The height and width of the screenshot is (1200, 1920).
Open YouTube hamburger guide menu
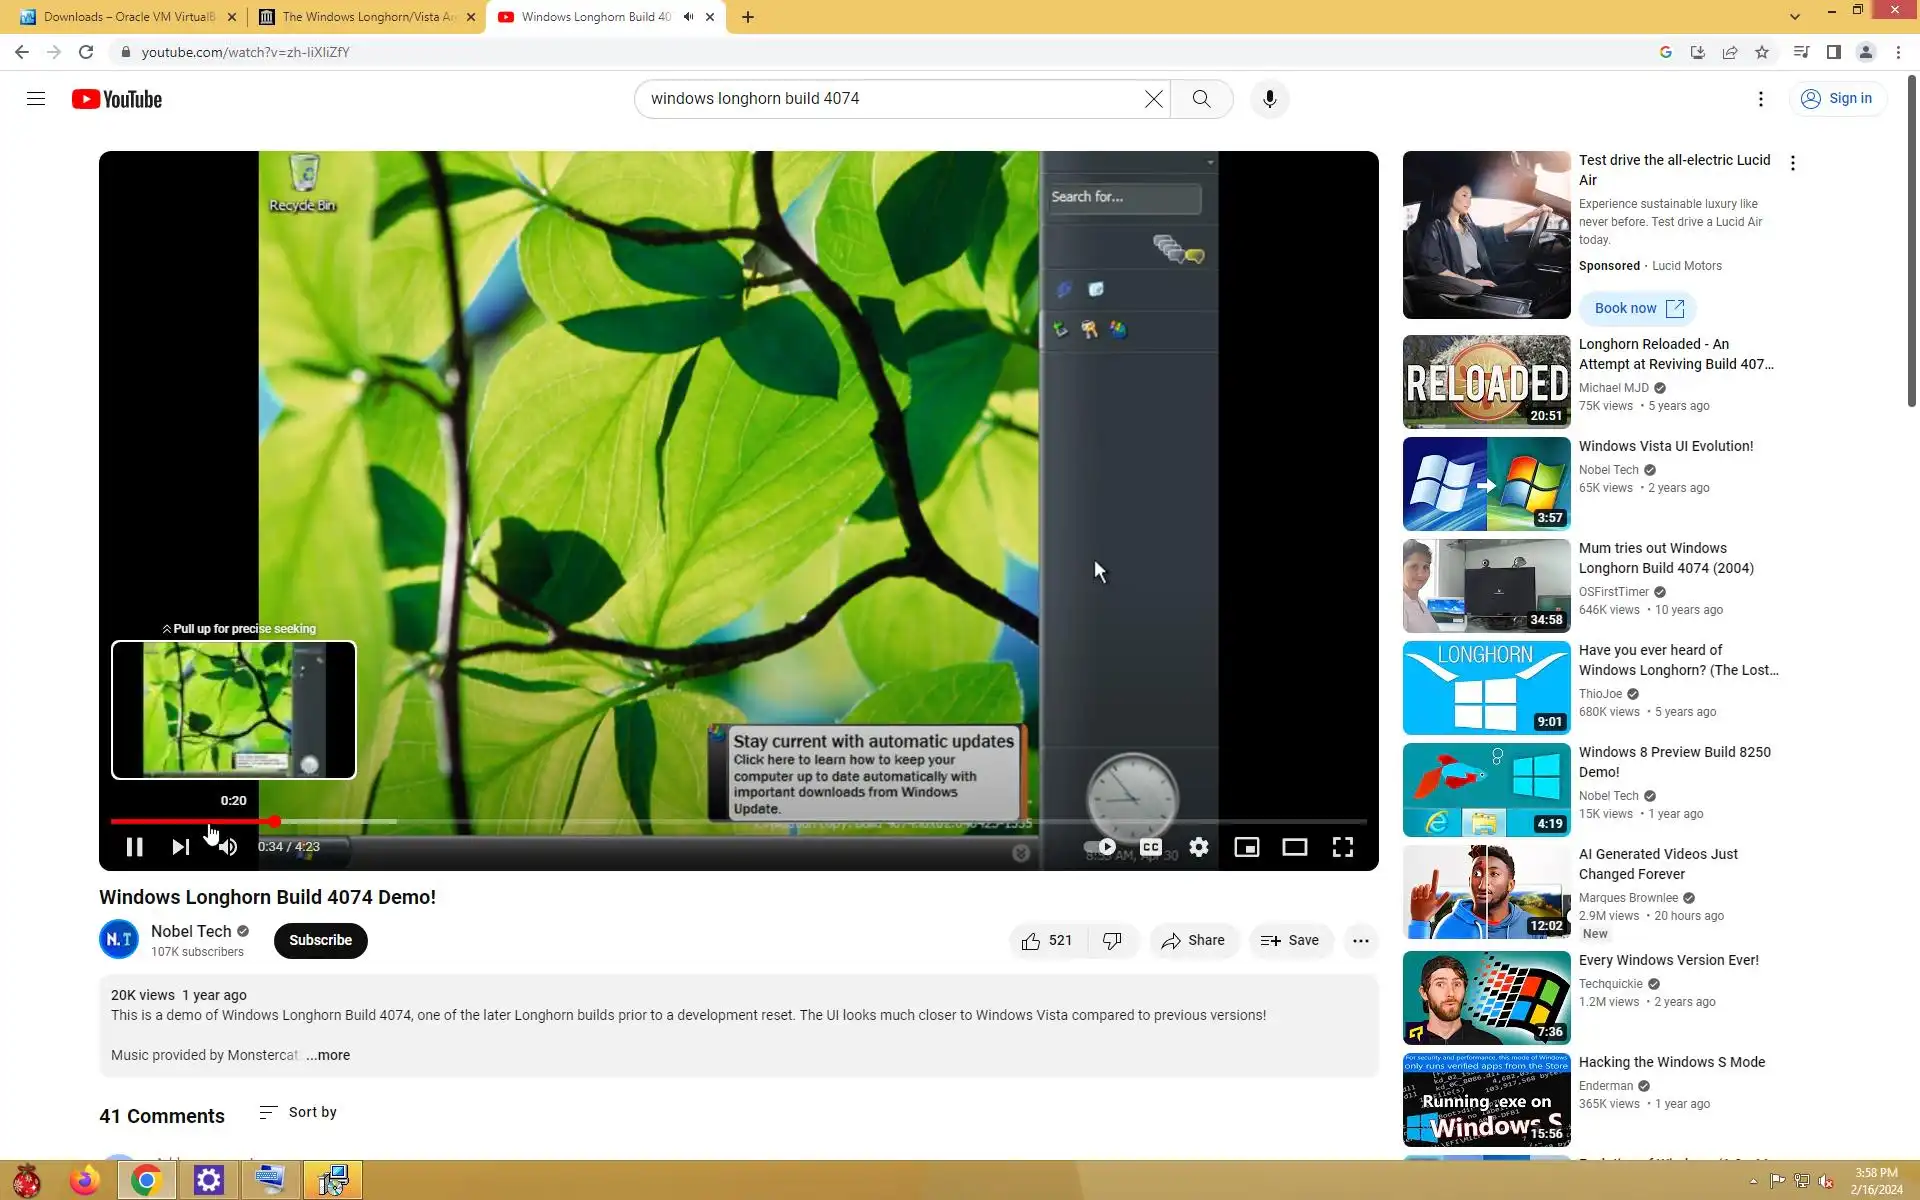(36, 99)
